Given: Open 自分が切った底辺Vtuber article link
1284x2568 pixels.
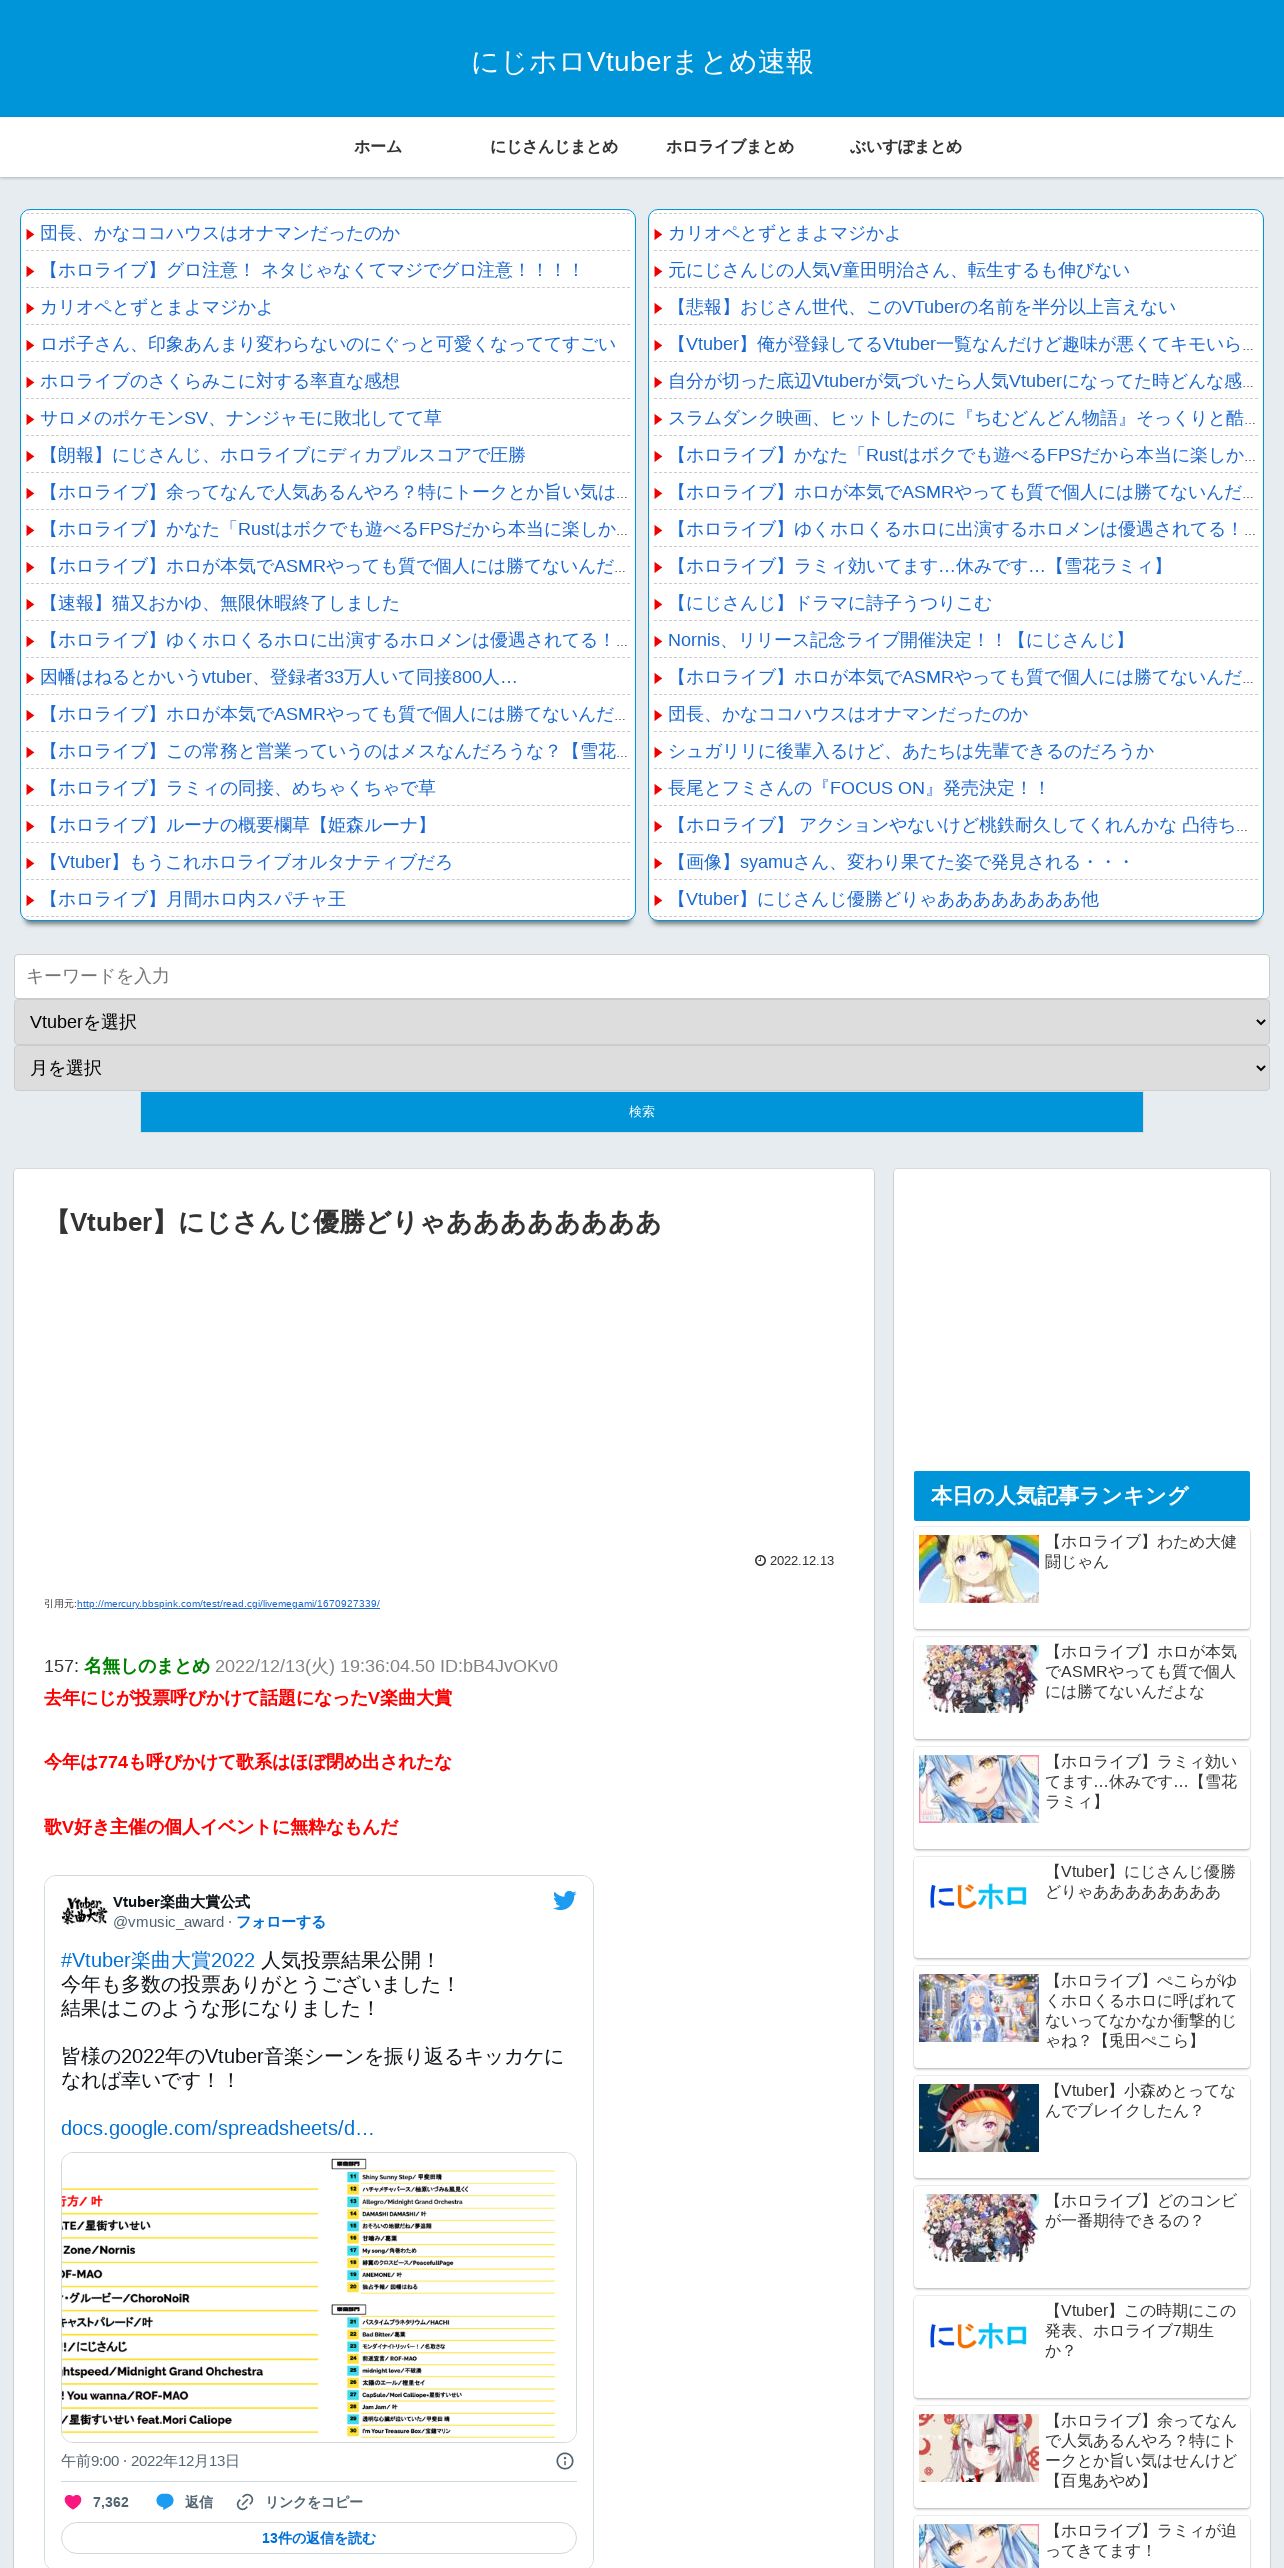Looking at the screenshot, I should (x=960, y=381).
